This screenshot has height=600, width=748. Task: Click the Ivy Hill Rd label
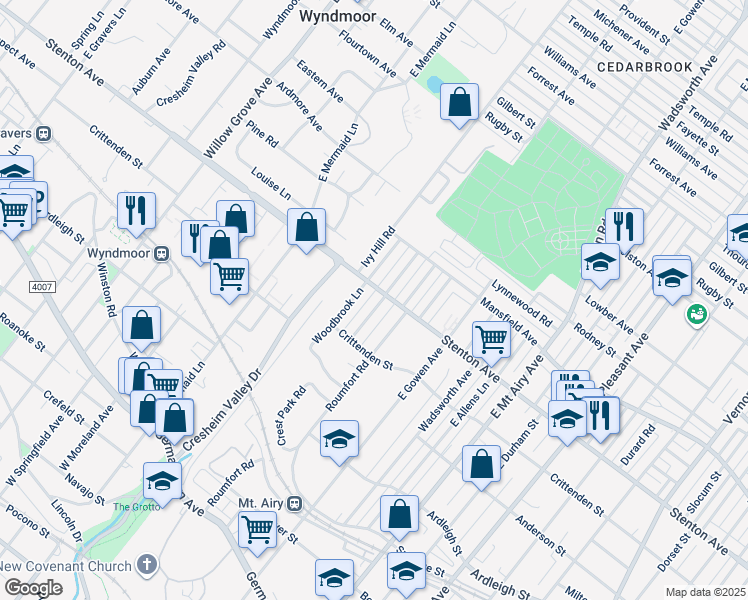pos(379,247)
